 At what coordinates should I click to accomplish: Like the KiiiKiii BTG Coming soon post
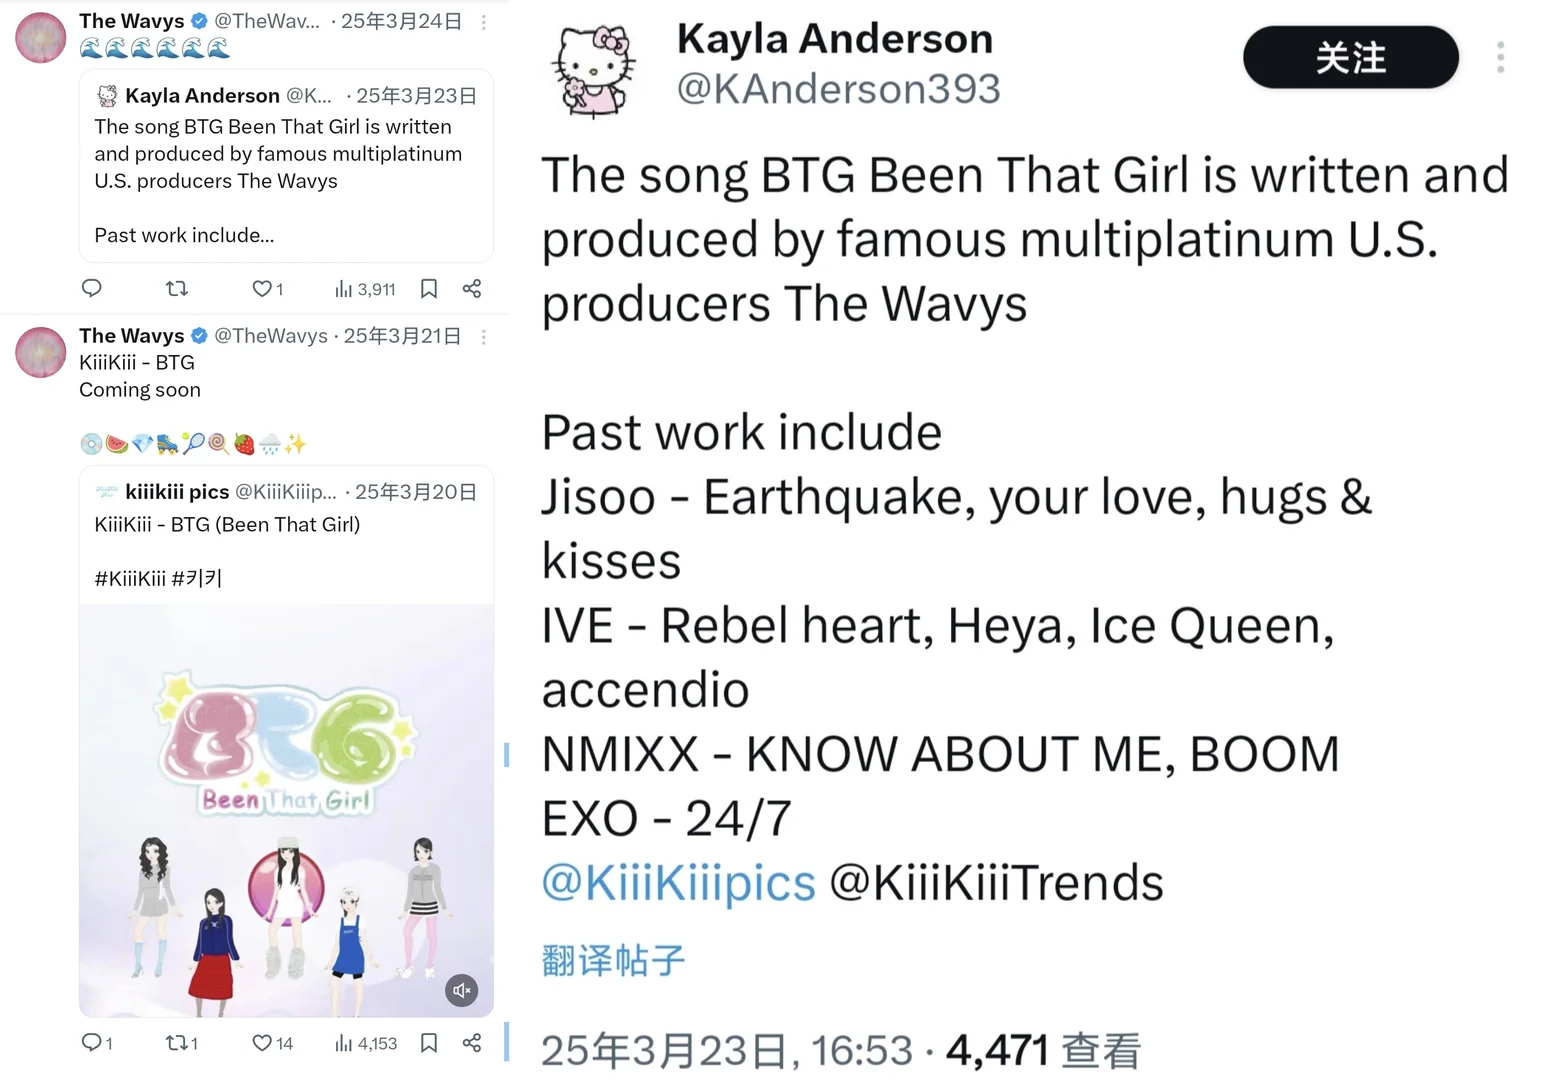272,1043
